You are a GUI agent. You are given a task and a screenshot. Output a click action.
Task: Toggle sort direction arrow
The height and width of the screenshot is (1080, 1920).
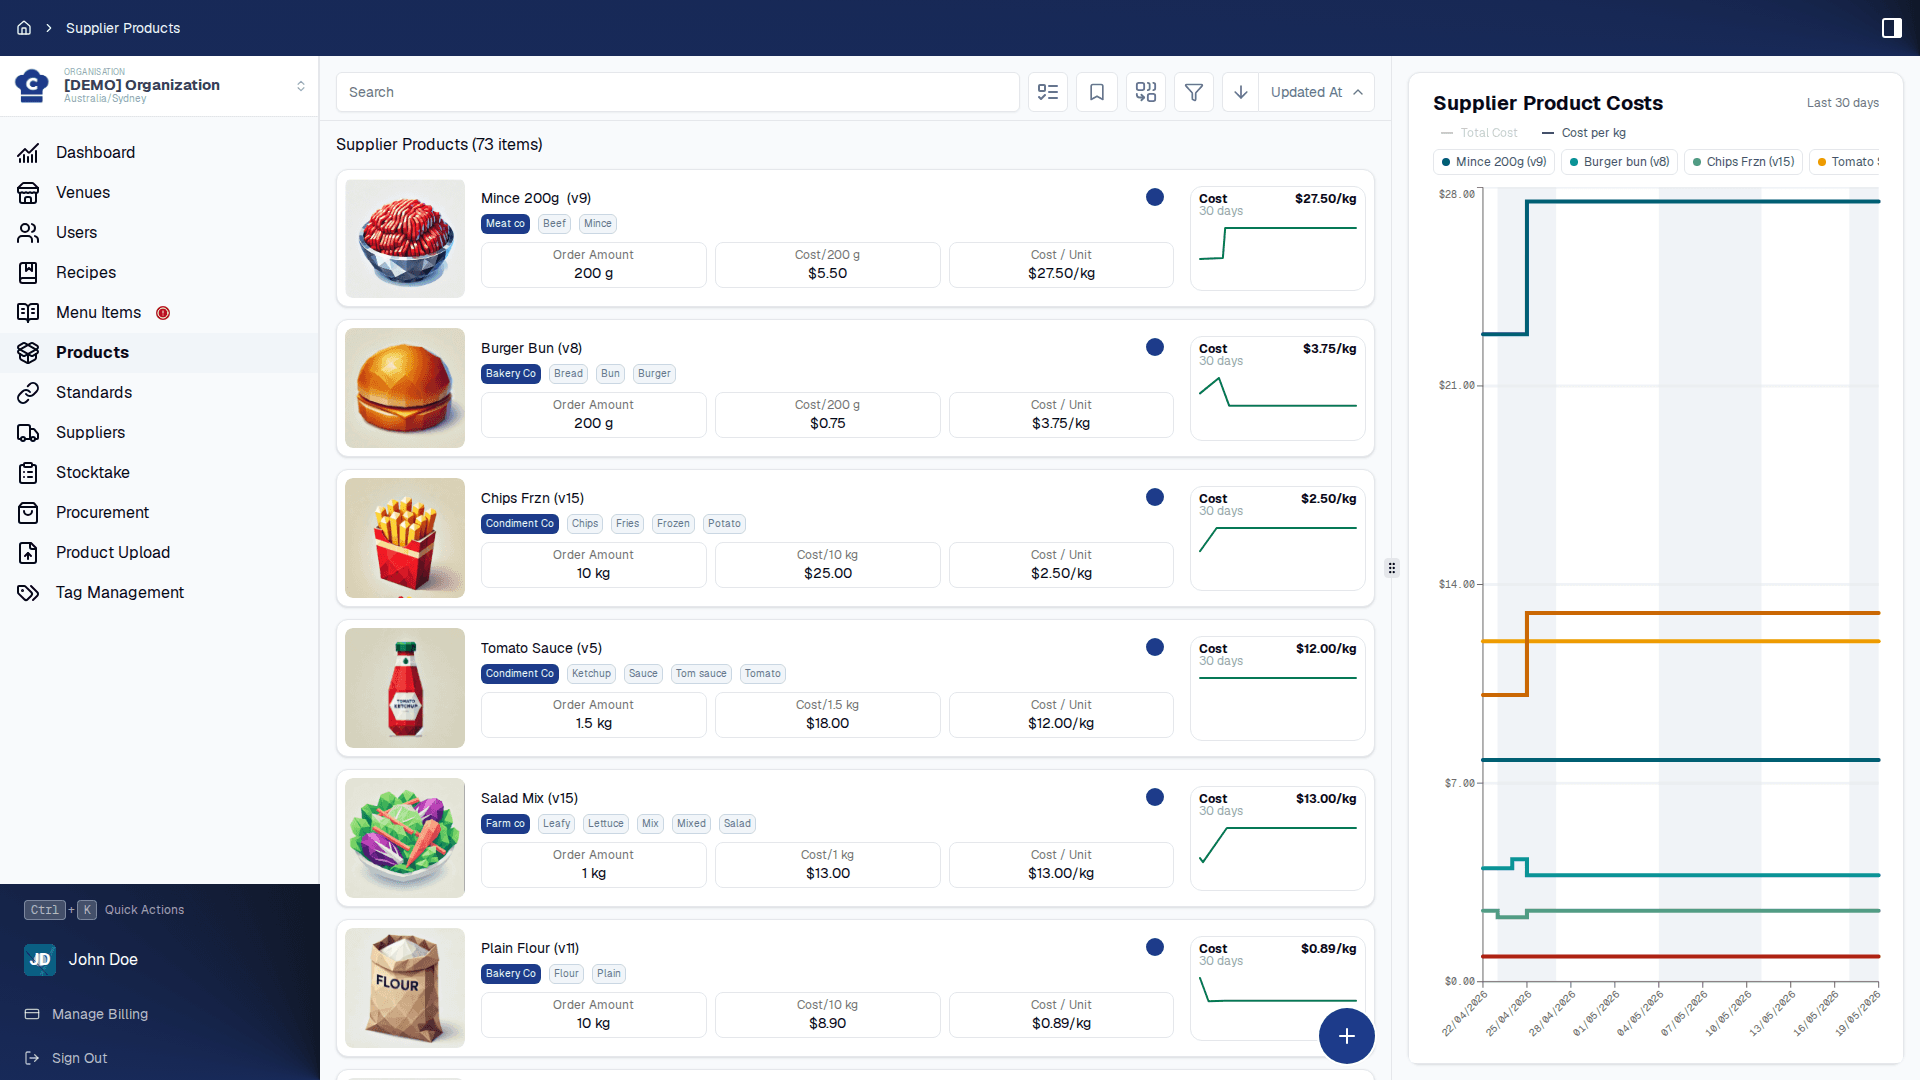[x=1241, y=92]
